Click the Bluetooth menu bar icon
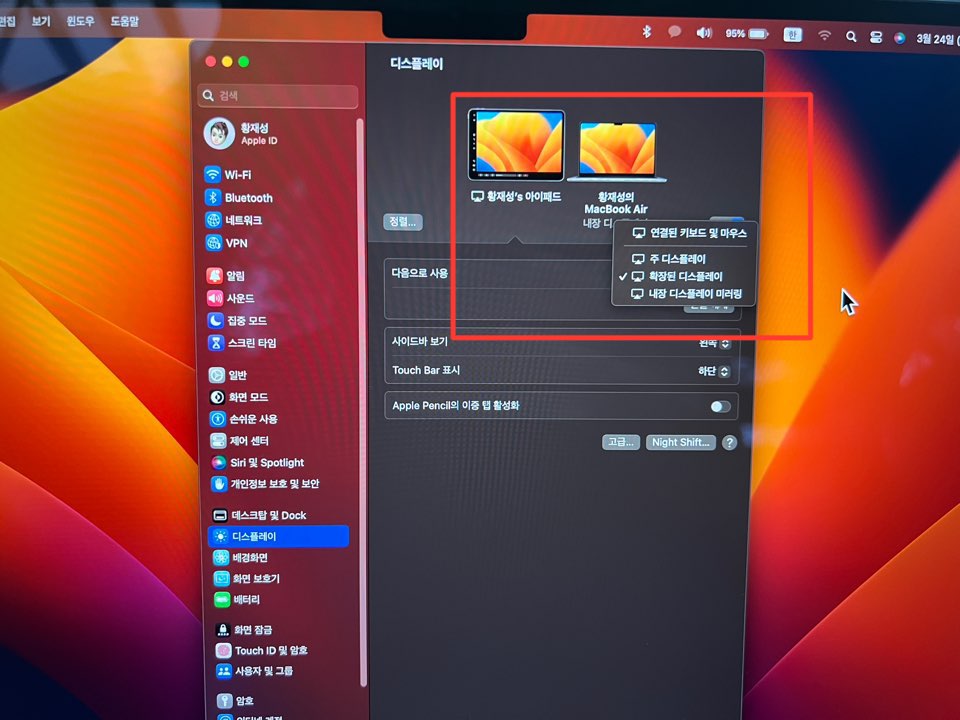Screen dimensions: 960x720 point(647,31)
